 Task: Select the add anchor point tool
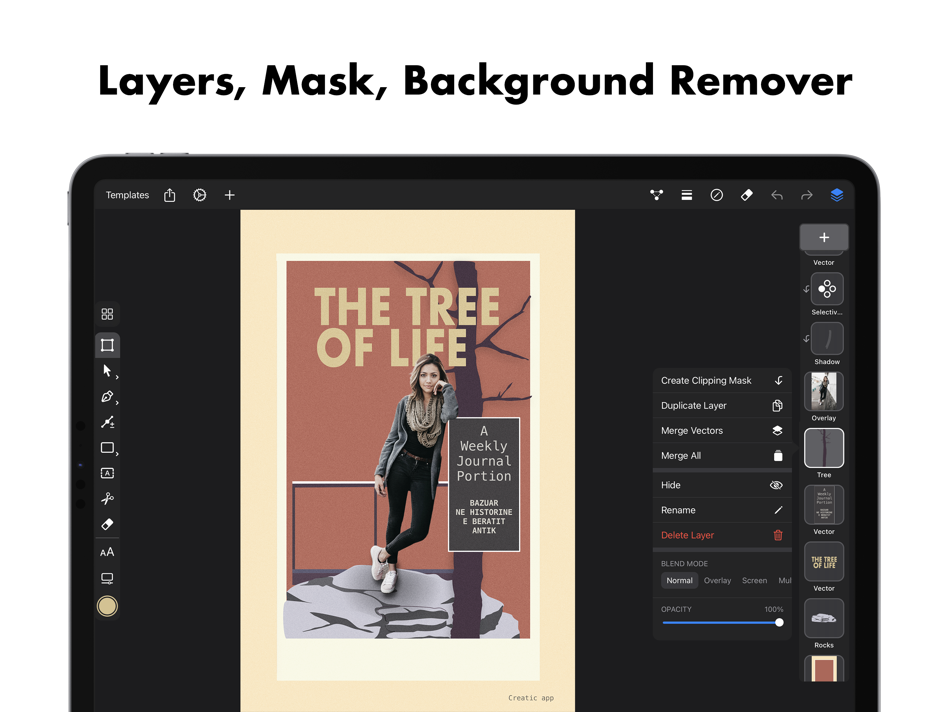point(107,422)
